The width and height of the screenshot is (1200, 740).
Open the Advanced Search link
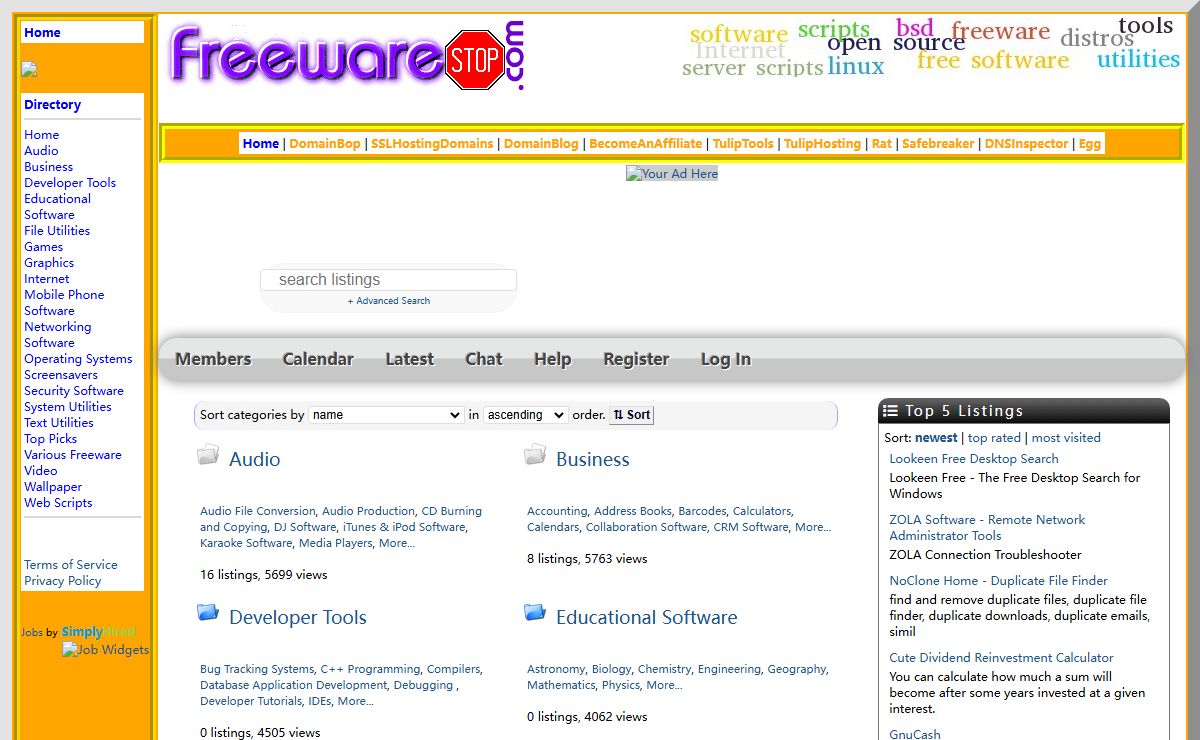click(389, 301)
